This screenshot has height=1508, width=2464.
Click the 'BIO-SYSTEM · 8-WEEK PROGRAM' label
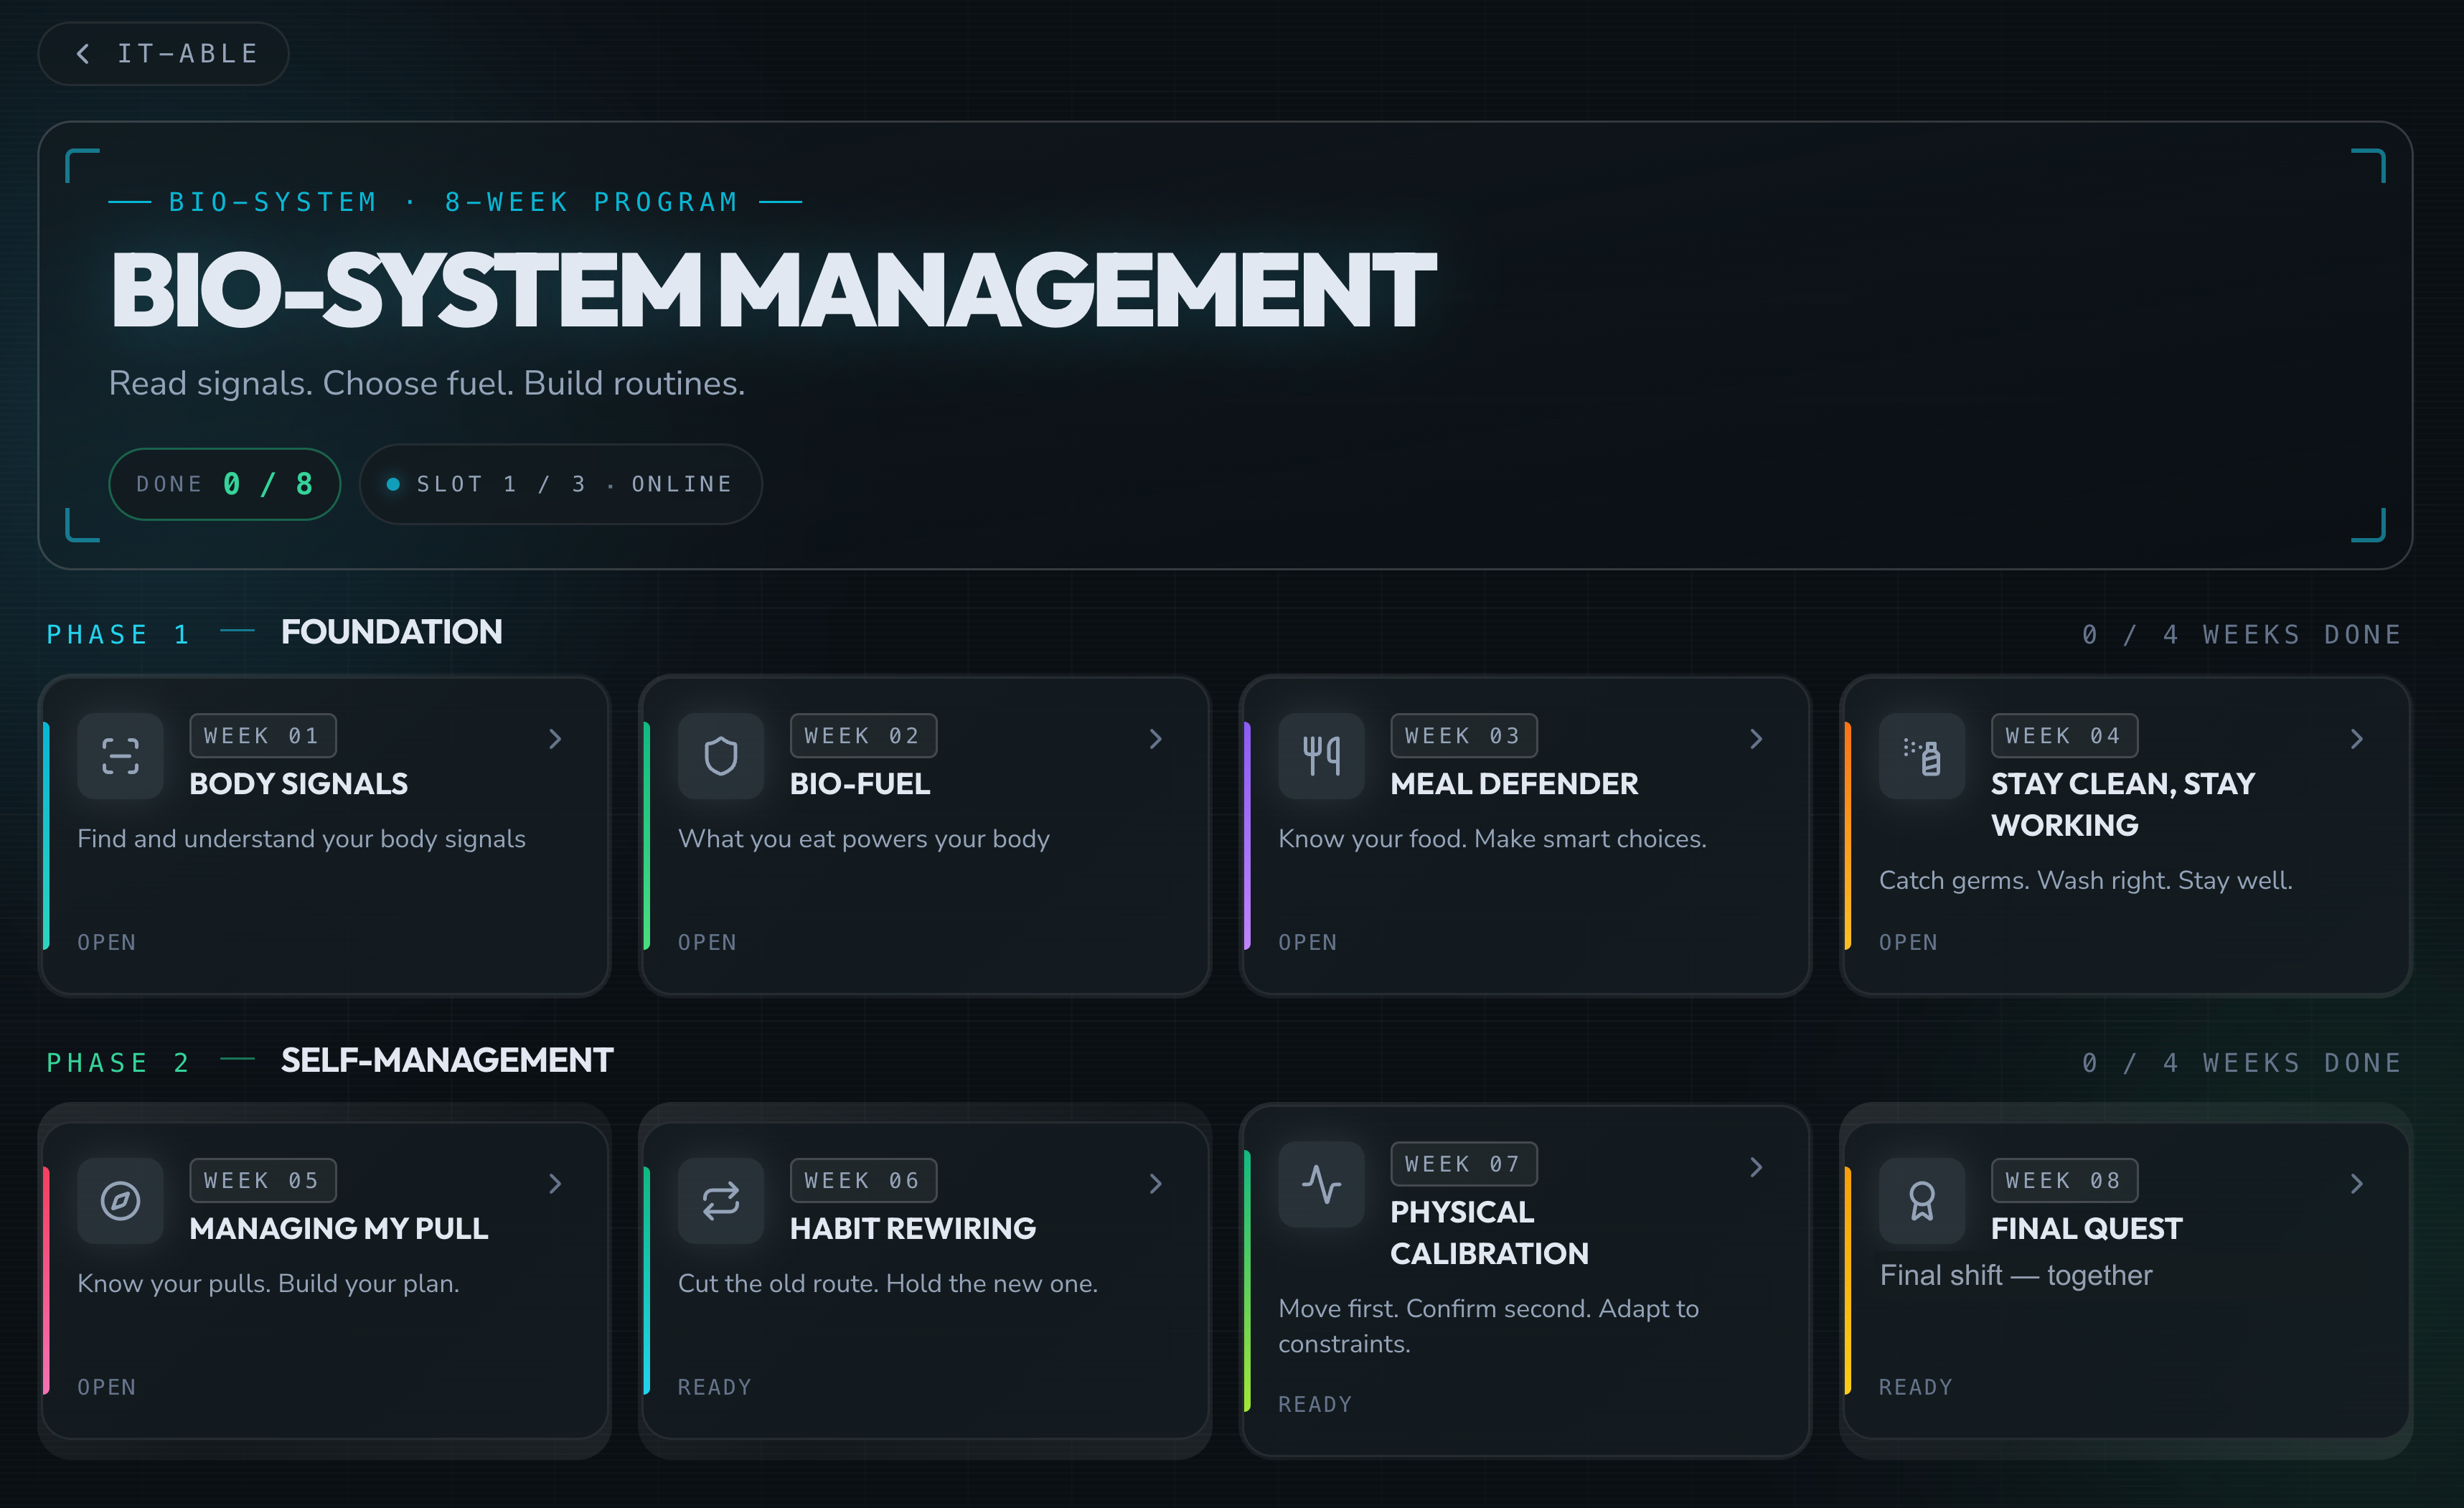tap(454, 202)
